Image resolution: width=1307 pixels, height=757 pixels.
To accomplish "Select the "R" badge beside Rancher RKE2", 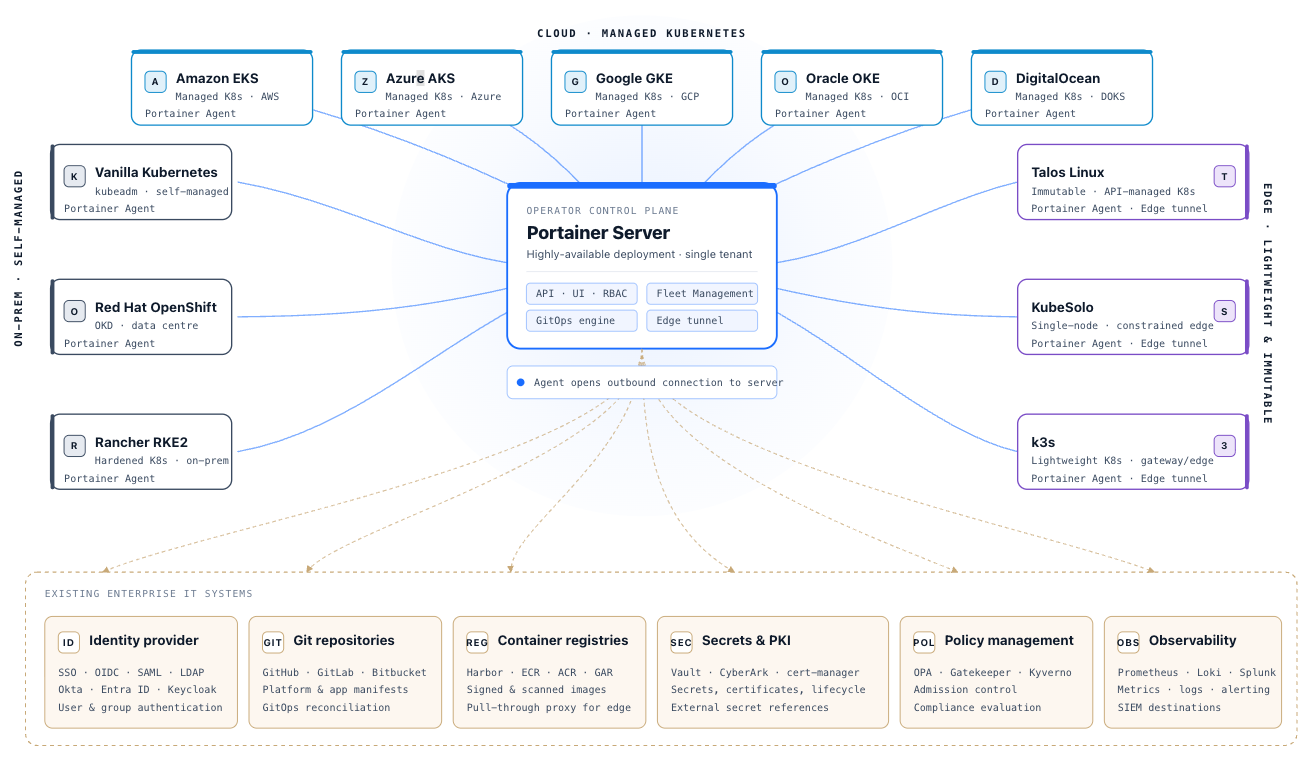I will [x=74, y=446].
